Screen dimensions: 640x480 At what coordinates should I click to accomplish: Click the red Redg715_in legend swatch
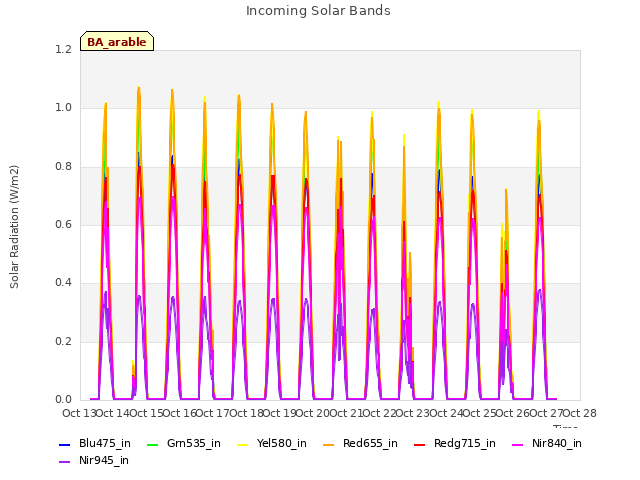coord(420,444)
